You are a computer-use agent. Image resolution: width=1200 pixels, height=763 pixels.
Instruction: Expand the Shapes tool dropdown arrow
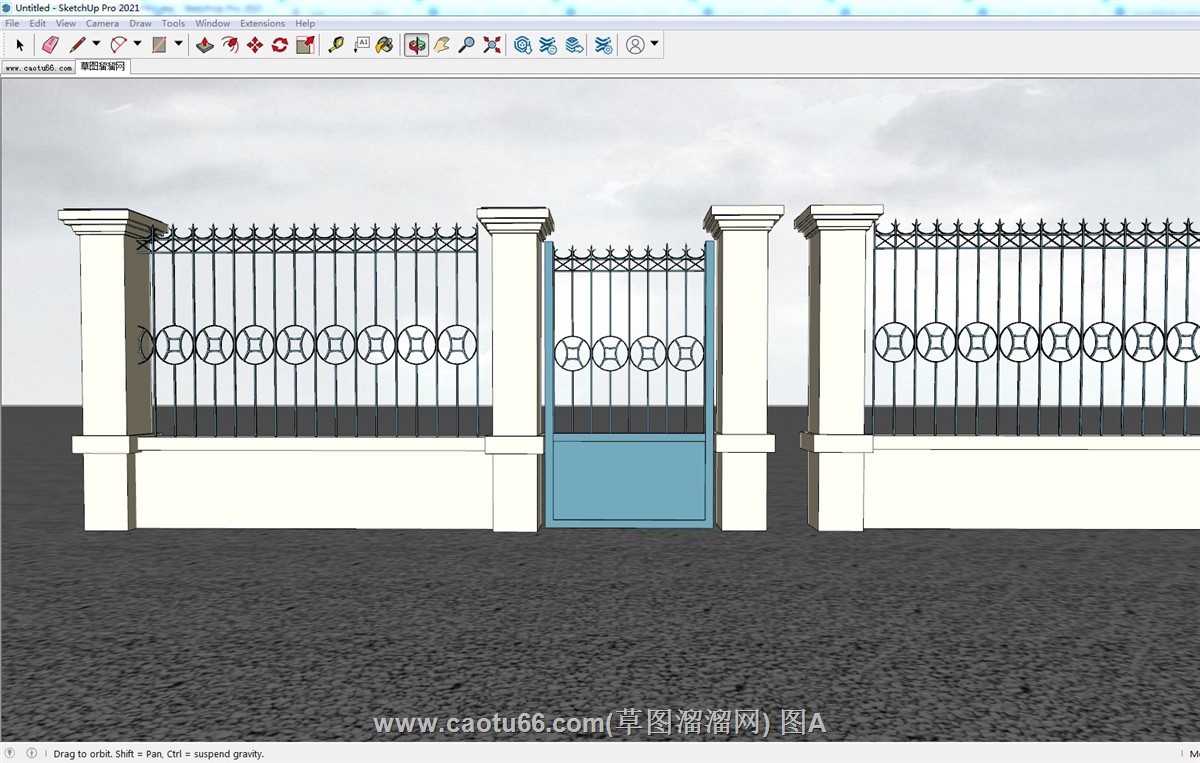click(178, 44)
